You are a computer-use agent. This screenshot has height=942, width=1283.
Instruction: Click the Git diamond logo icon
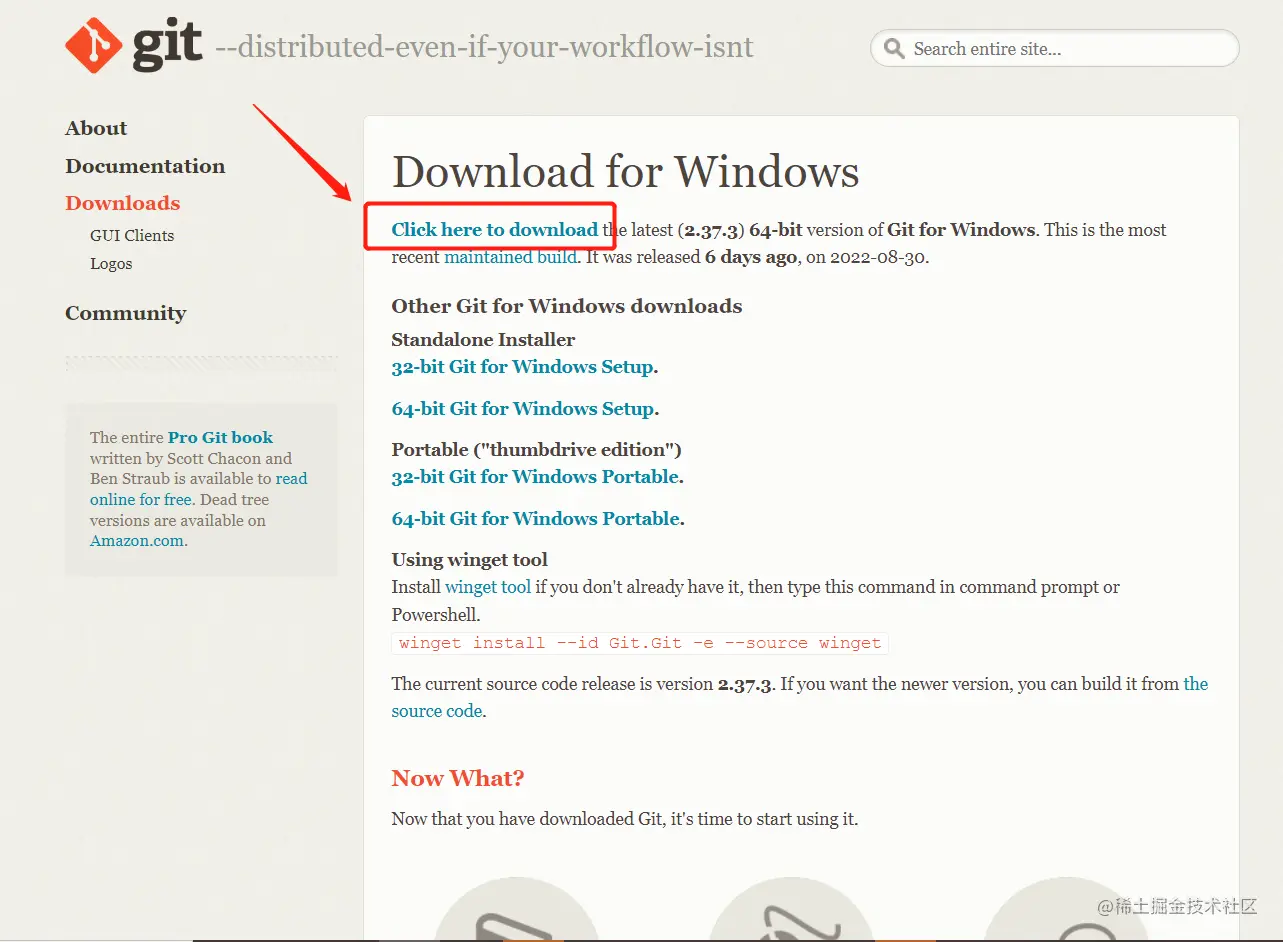pos(94,46)
